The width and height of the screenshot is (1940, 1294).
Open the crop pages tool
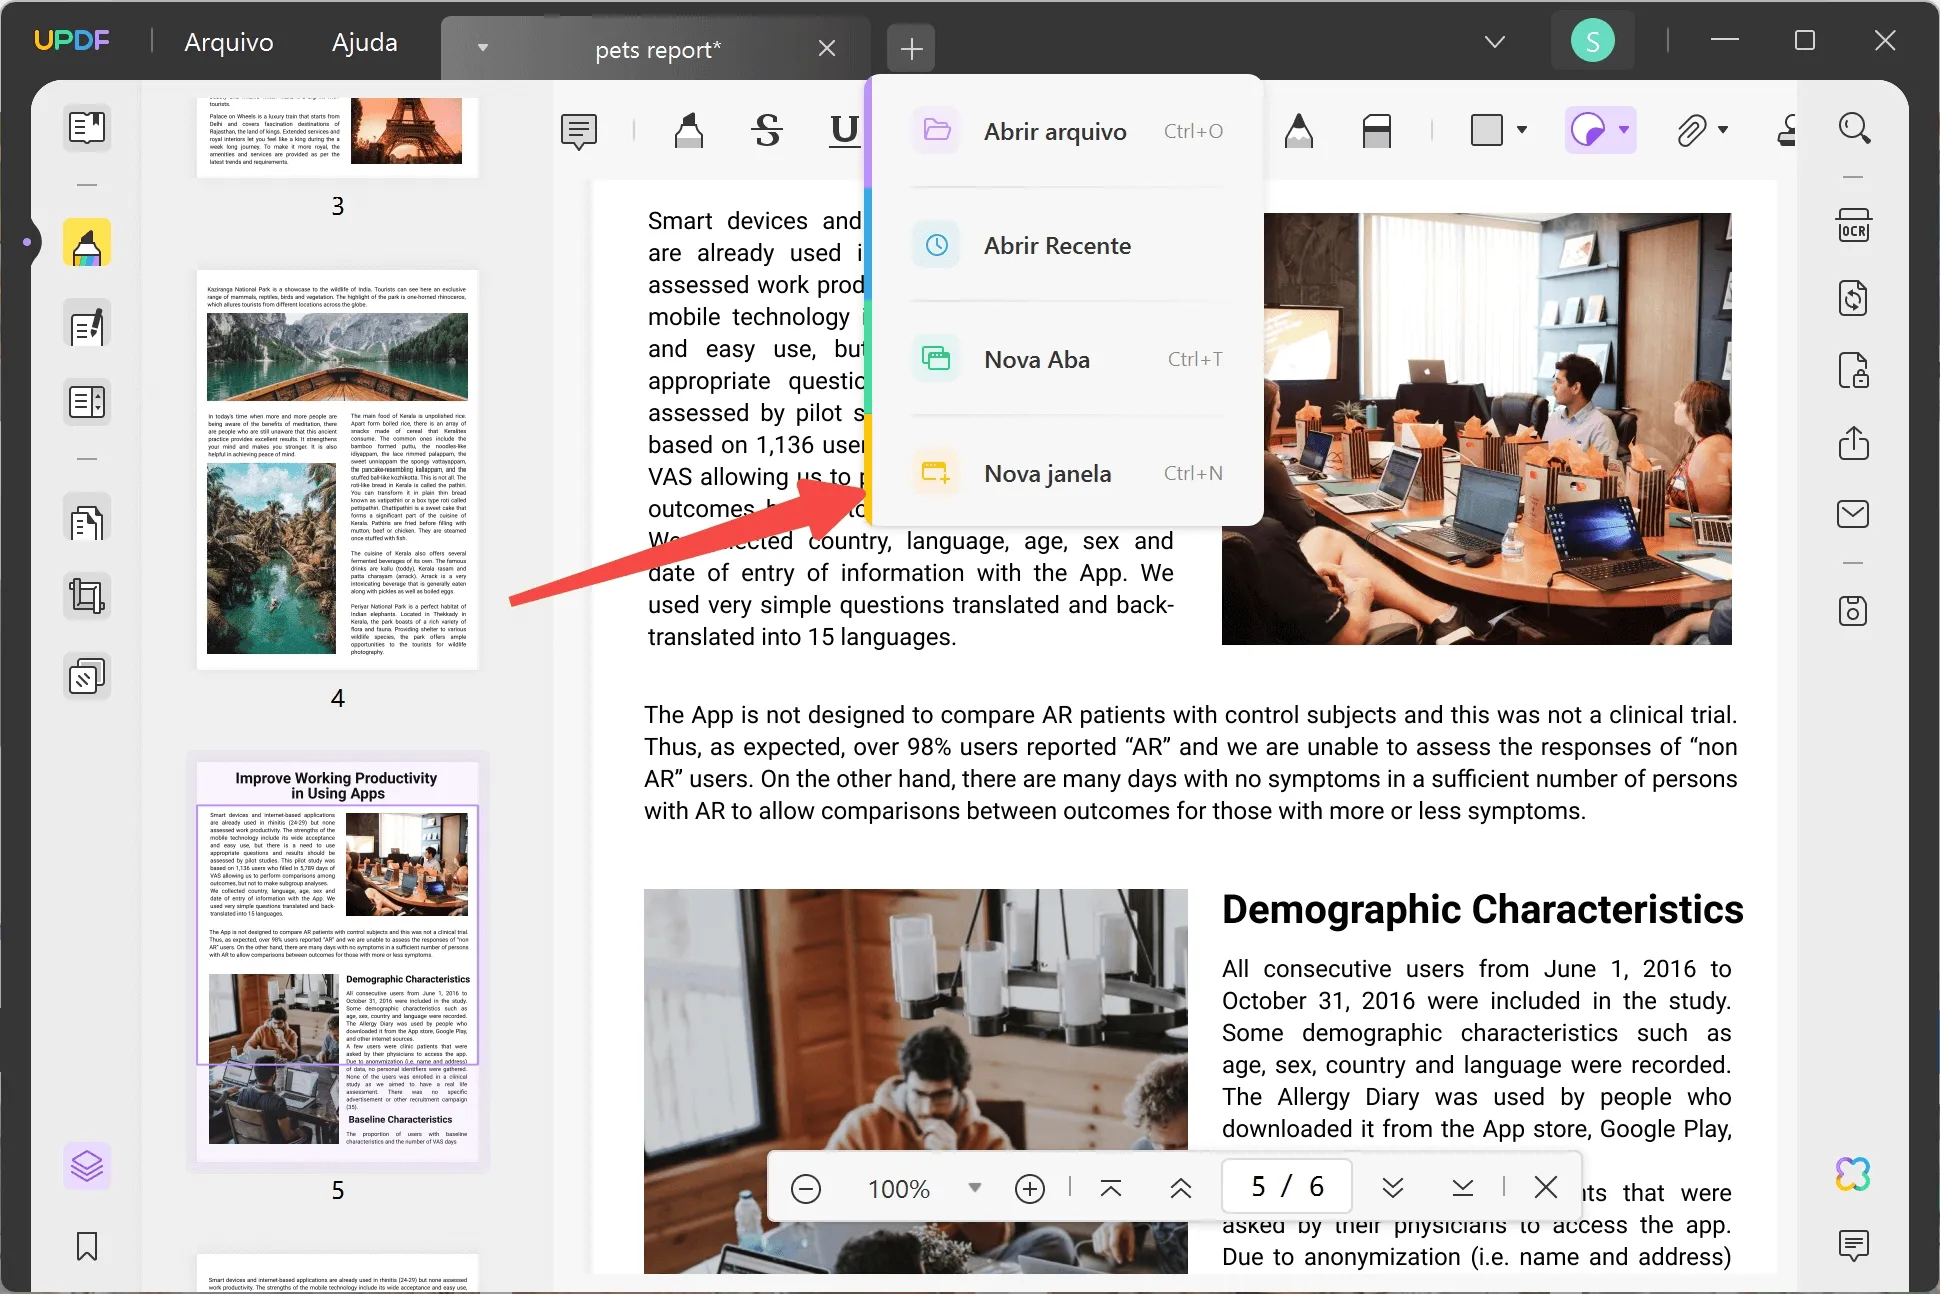[x=87, y=596]
